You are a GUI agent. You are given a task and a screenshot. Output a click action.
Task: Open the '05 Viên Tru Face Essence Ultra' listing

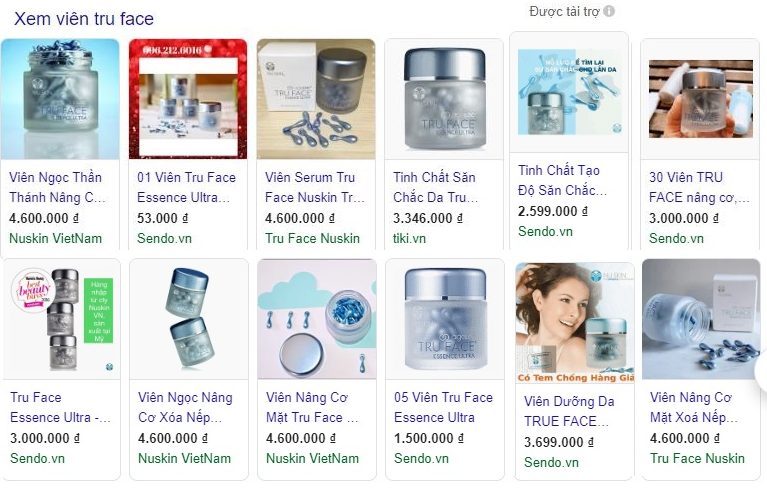tap(443, 407)
